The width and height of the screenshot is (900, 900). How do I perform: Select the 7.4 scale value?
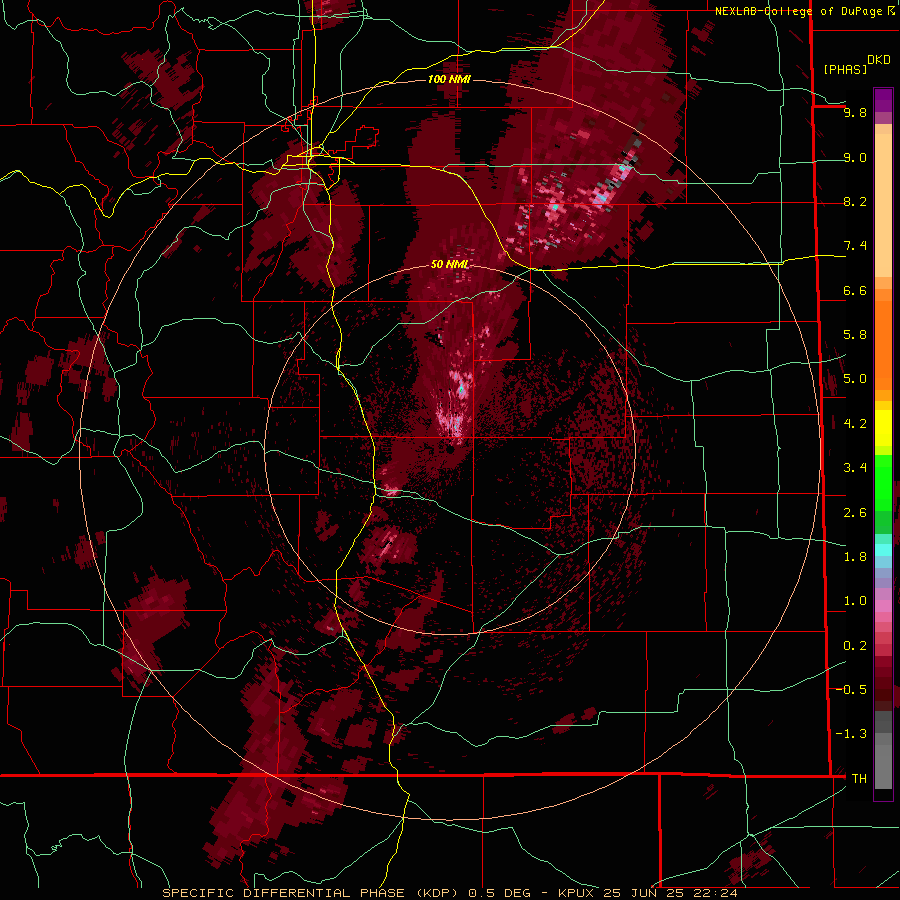pyautogui.click(x=855, y=246)
